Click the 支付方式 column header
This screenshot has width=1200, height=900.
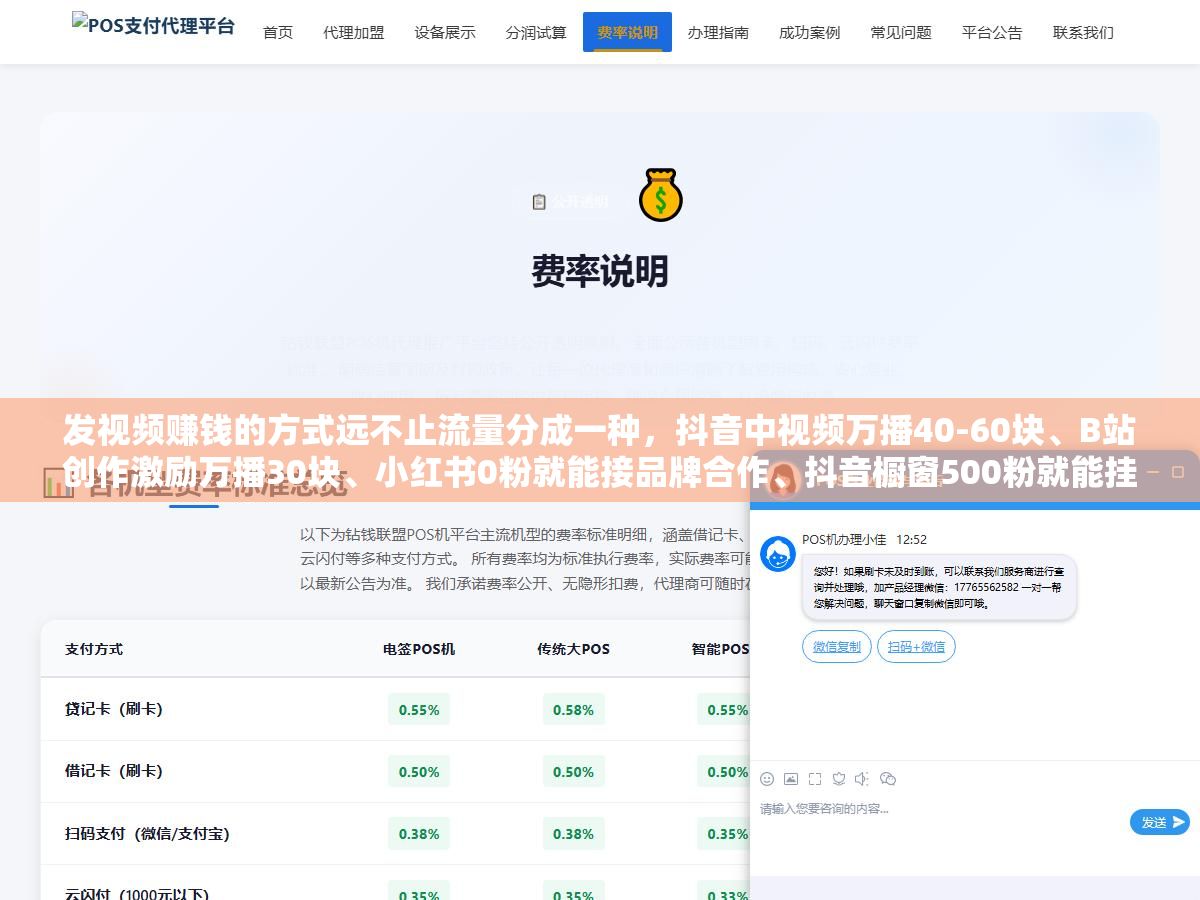tap(94, 649)
